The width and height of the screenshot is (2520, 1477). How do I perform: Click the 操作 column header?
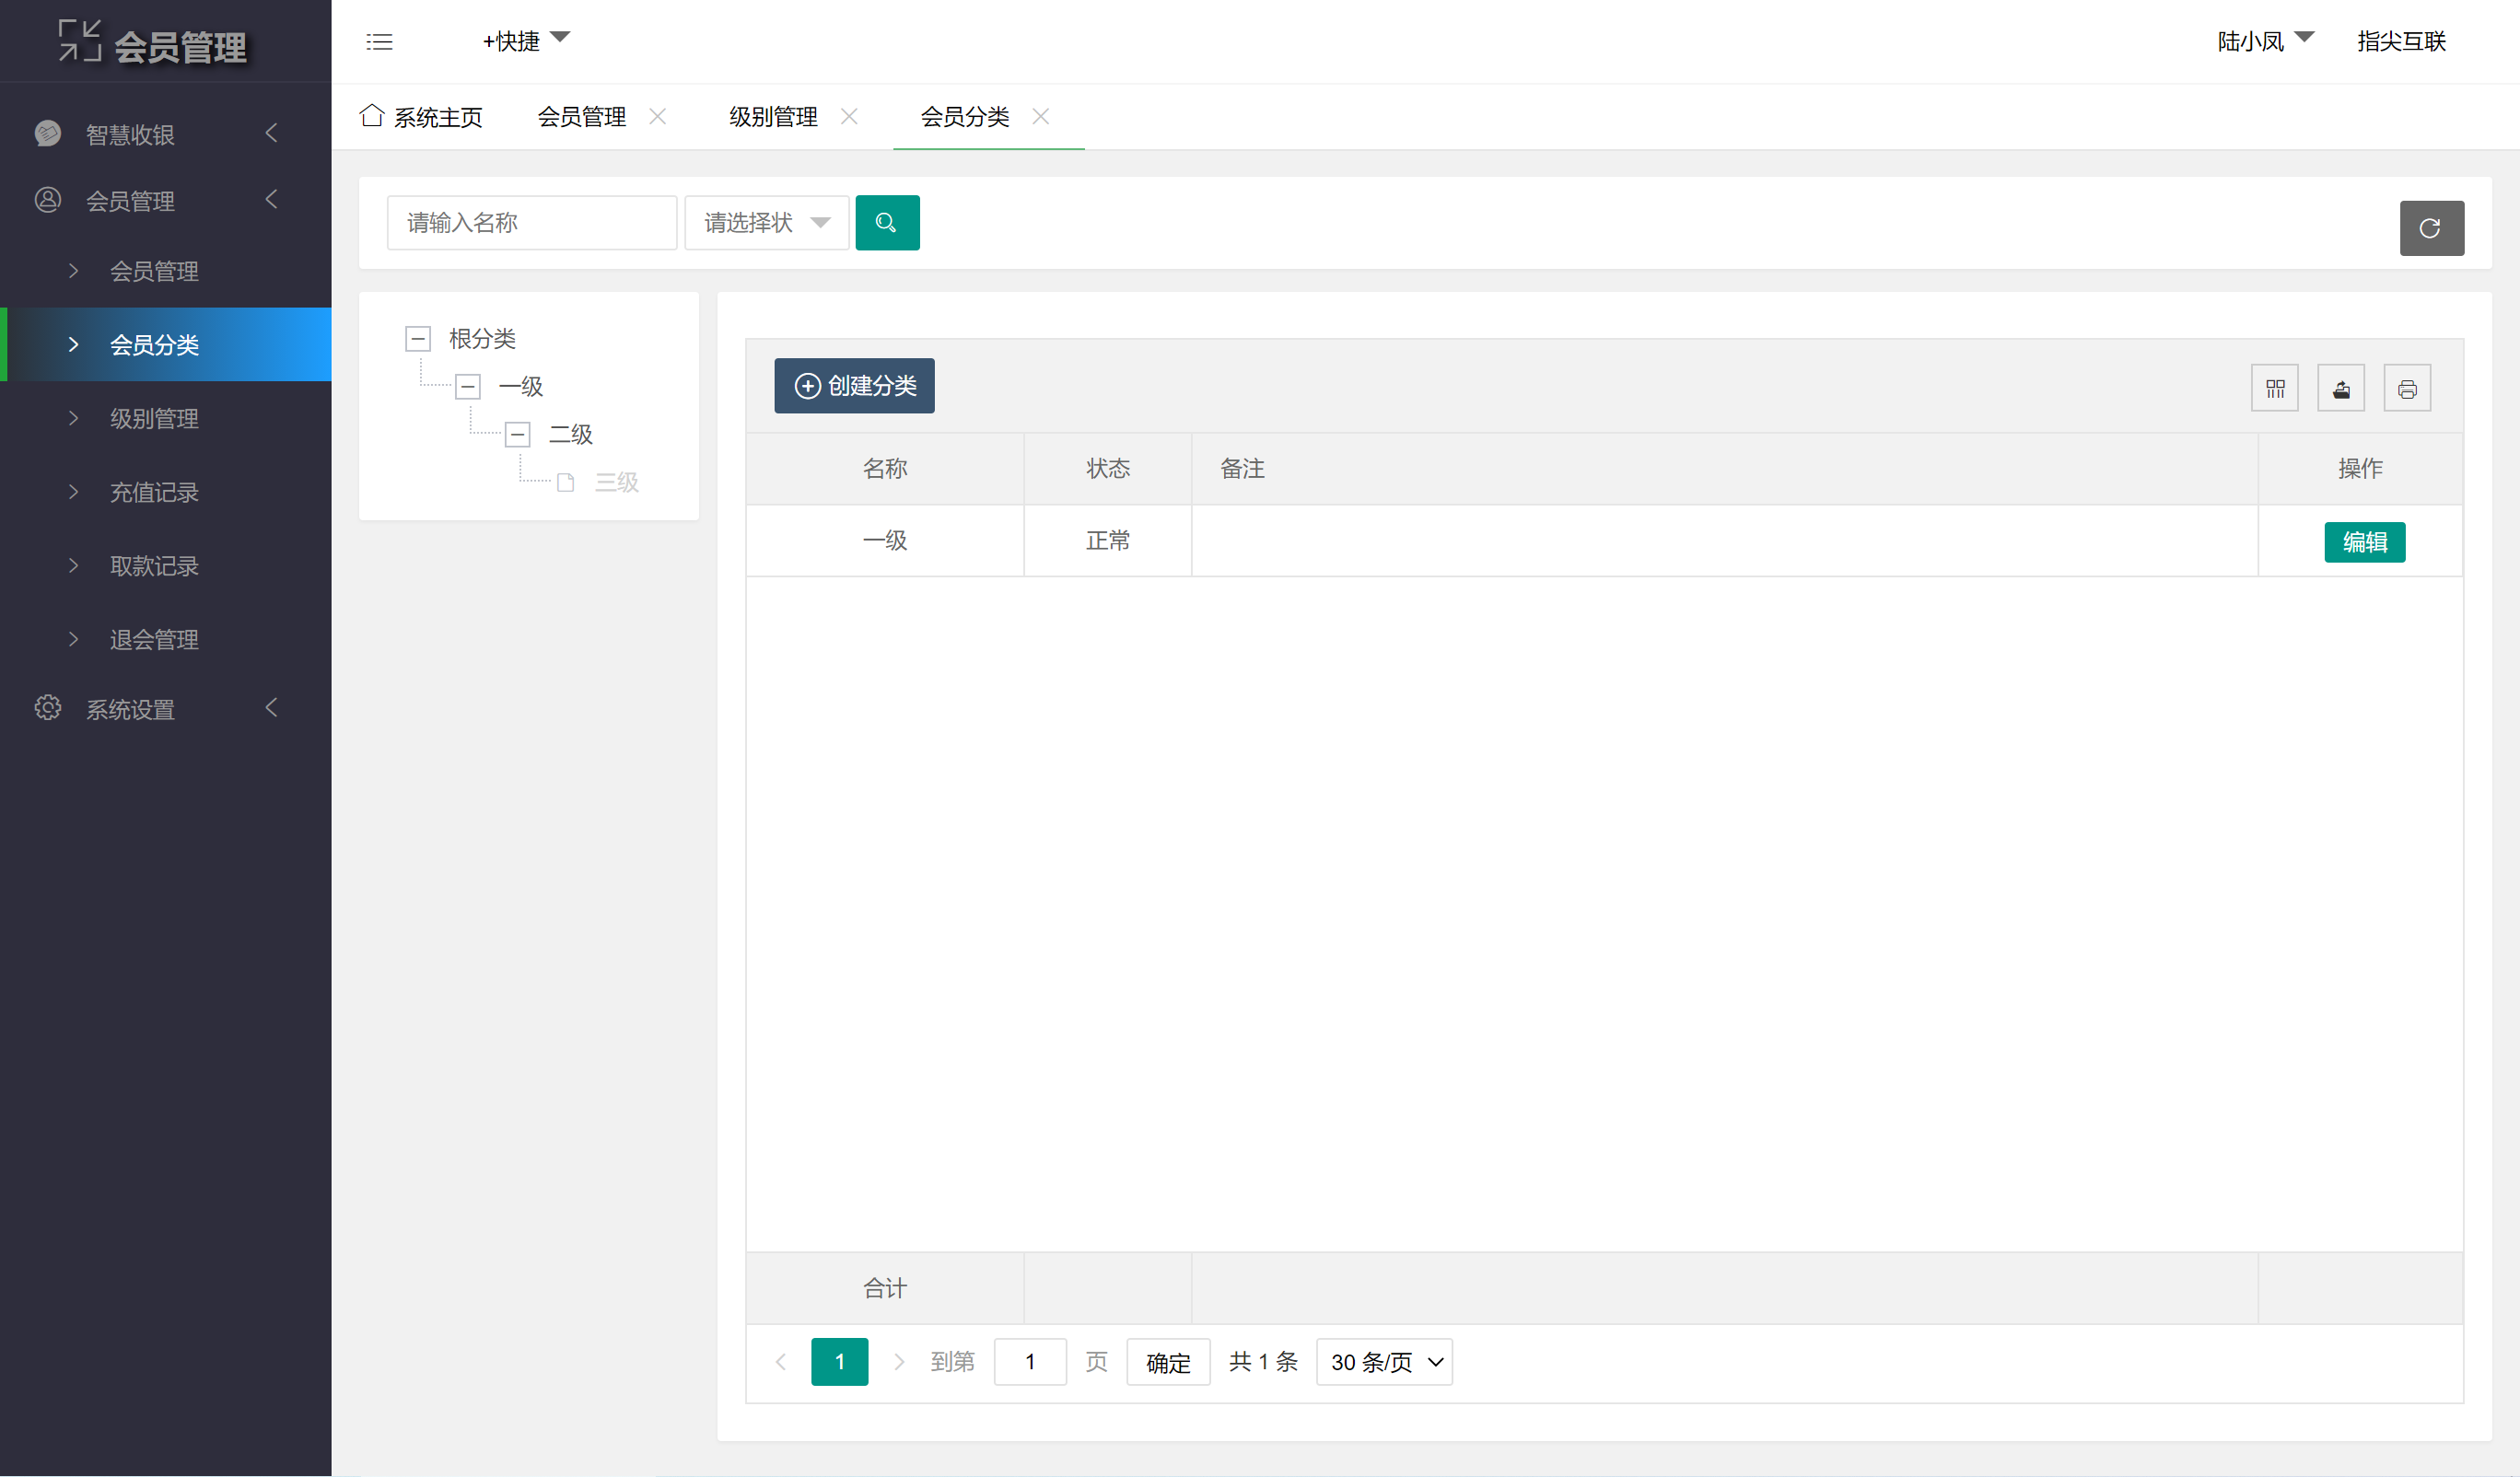(2360, 468)
